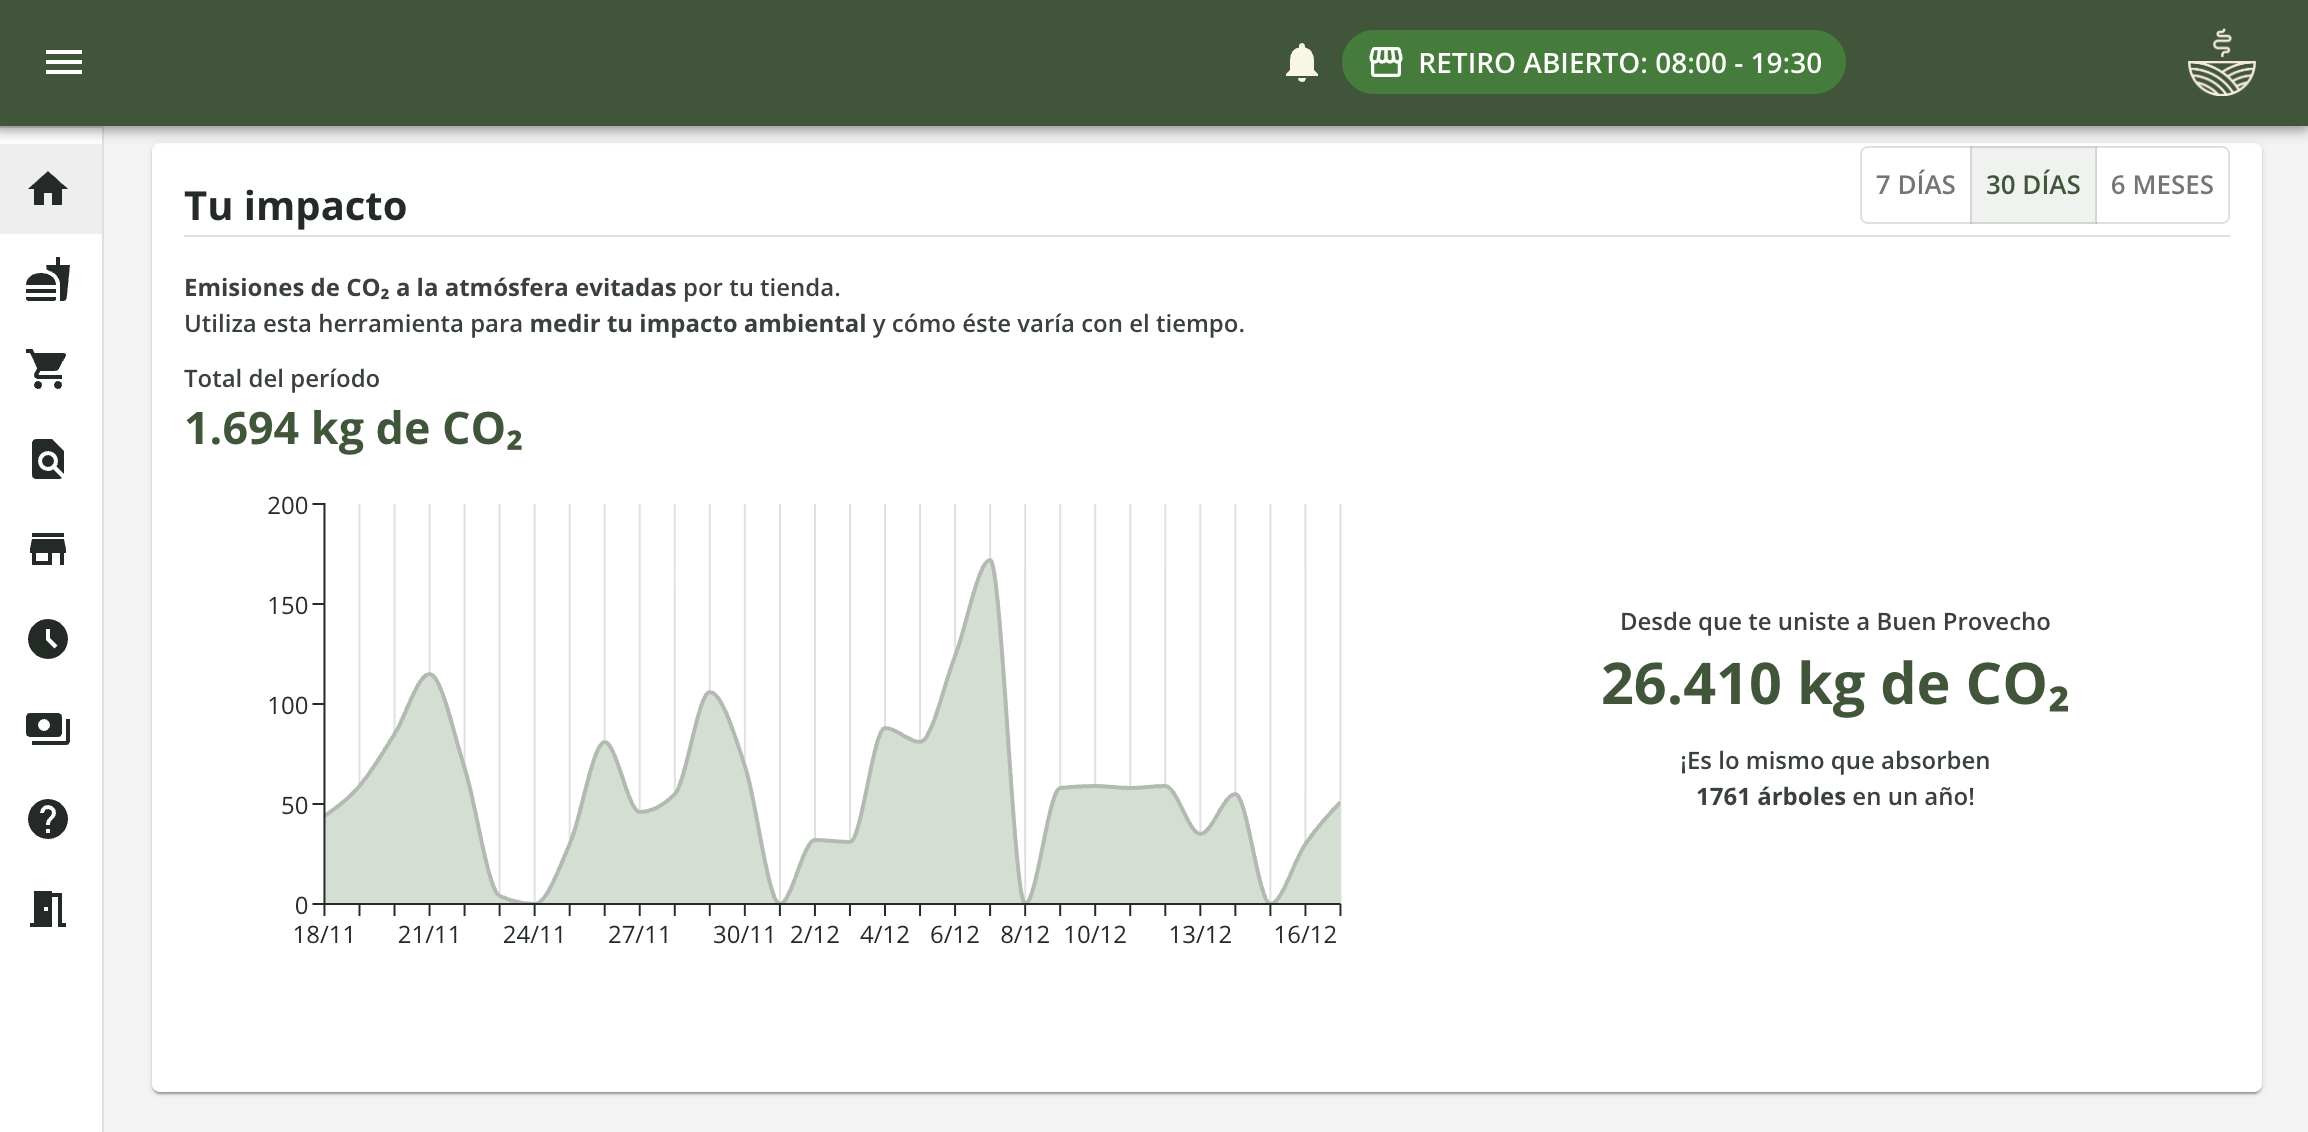The width and height of the screenshot is (2308, 1132).
Task: Open the hamburger menu
Action: click(64, 63)
